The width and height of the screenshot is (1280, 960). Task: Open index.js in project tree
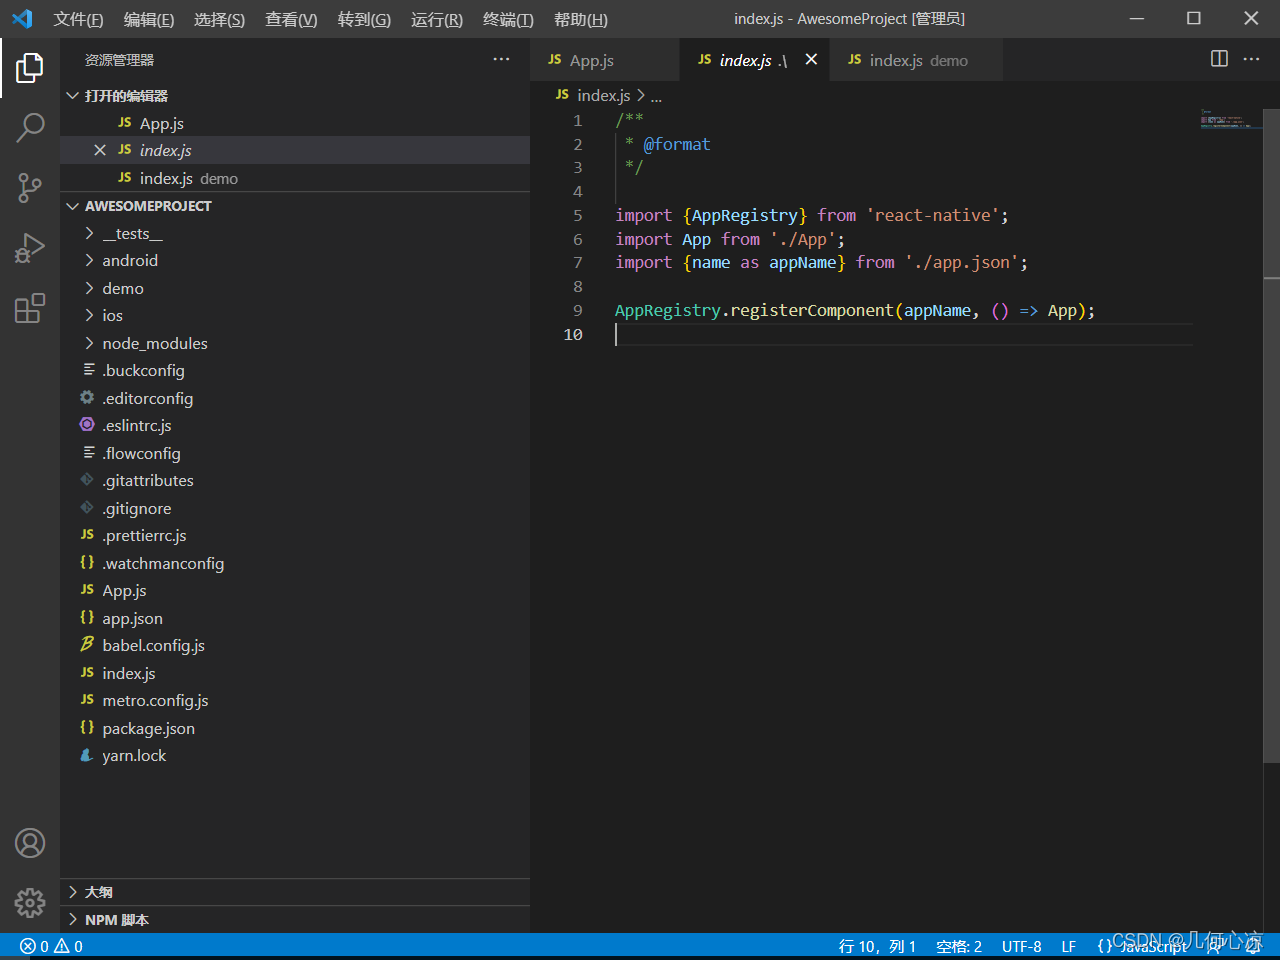point(295,673)
